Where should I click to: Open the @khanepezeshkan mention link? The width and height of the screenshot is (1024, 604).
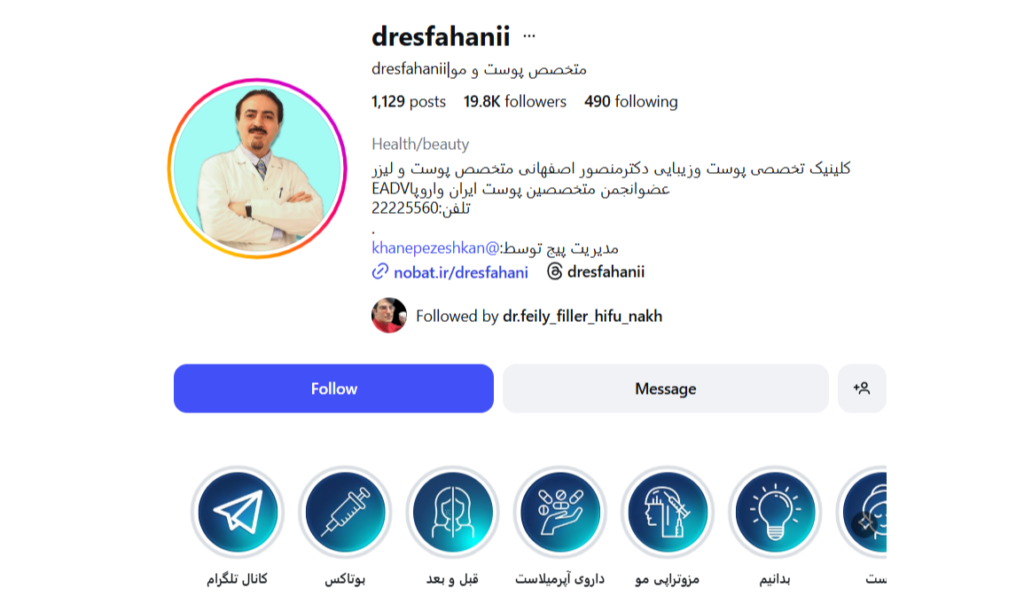pos(436,248)
